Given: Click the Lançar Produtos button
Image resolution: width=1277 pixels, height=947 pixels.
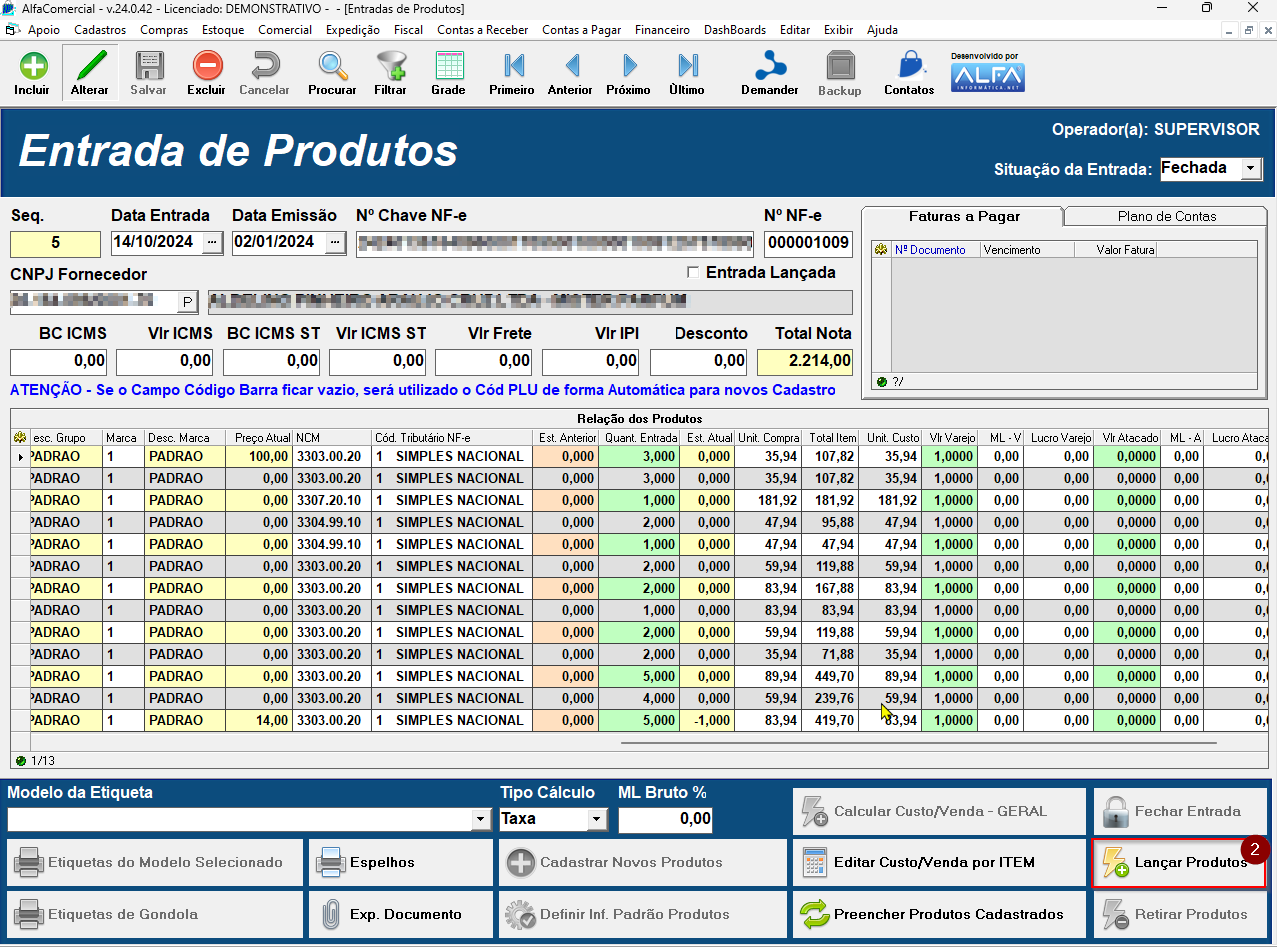Looking at the screenshot, I should pos(1178,863).
